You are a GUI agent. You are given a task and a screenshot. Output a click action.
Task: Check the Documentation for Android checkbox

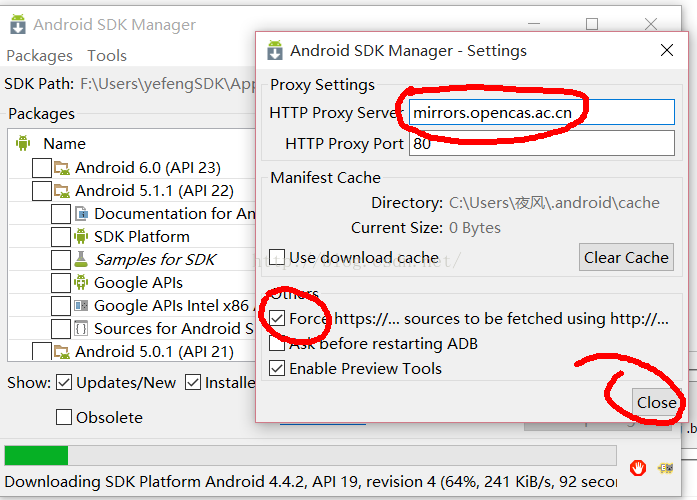tap(61, 214)
